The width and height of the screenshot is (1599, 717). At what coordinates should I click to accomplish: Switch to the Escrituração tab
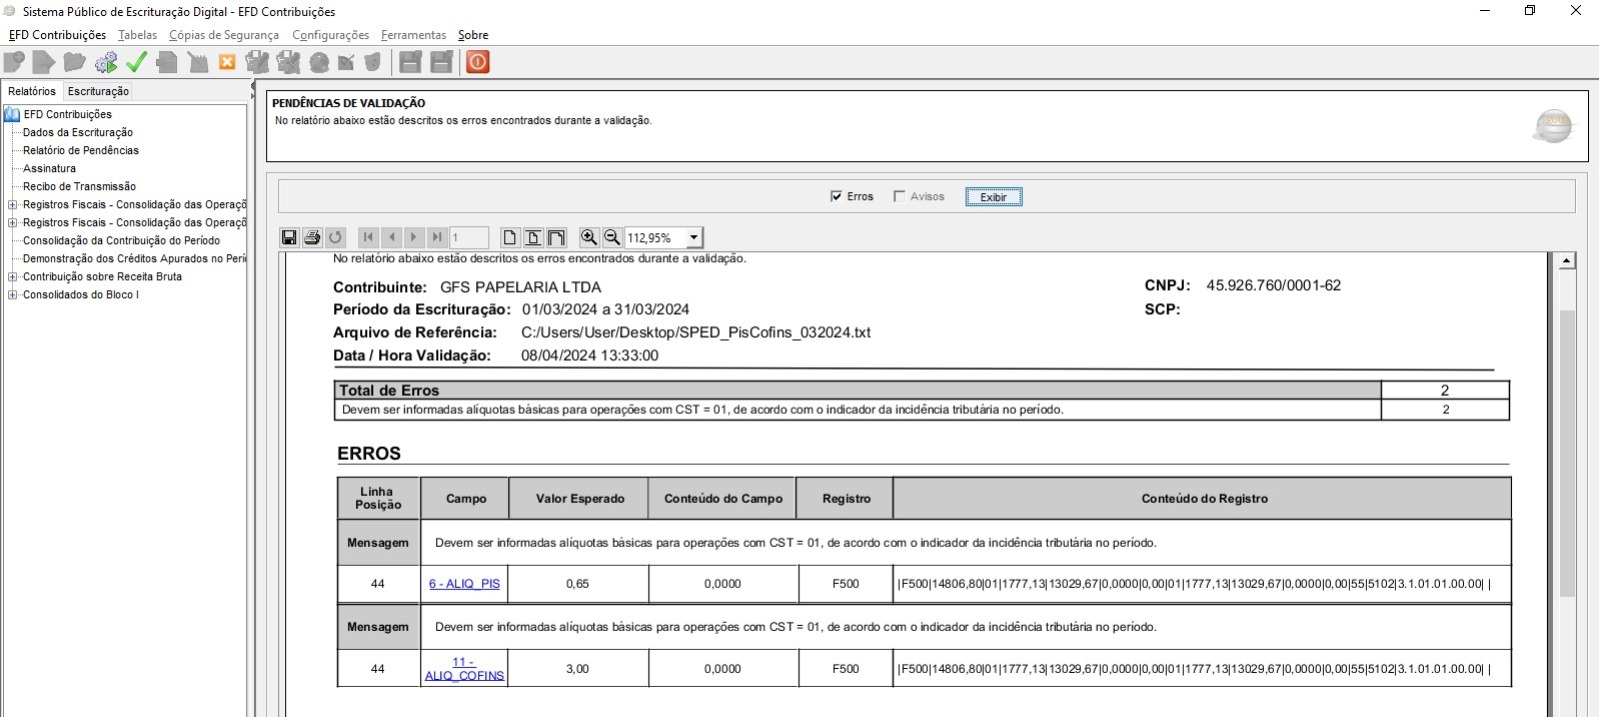click(98, 91)
